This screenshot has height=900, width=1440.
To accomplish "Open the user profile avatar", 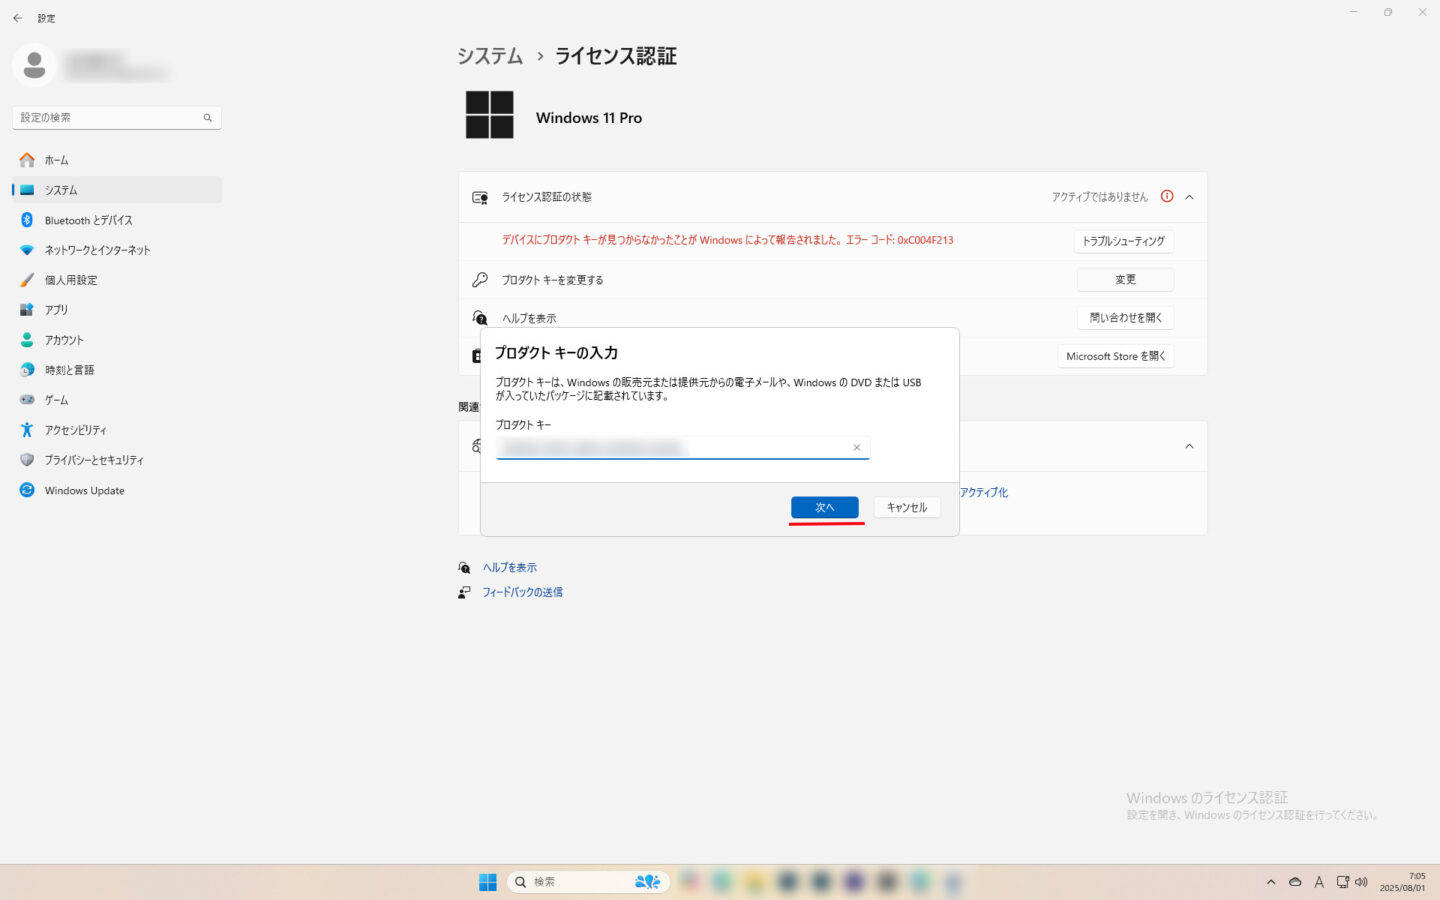I will pyautogui.click(x=34, y=66).
